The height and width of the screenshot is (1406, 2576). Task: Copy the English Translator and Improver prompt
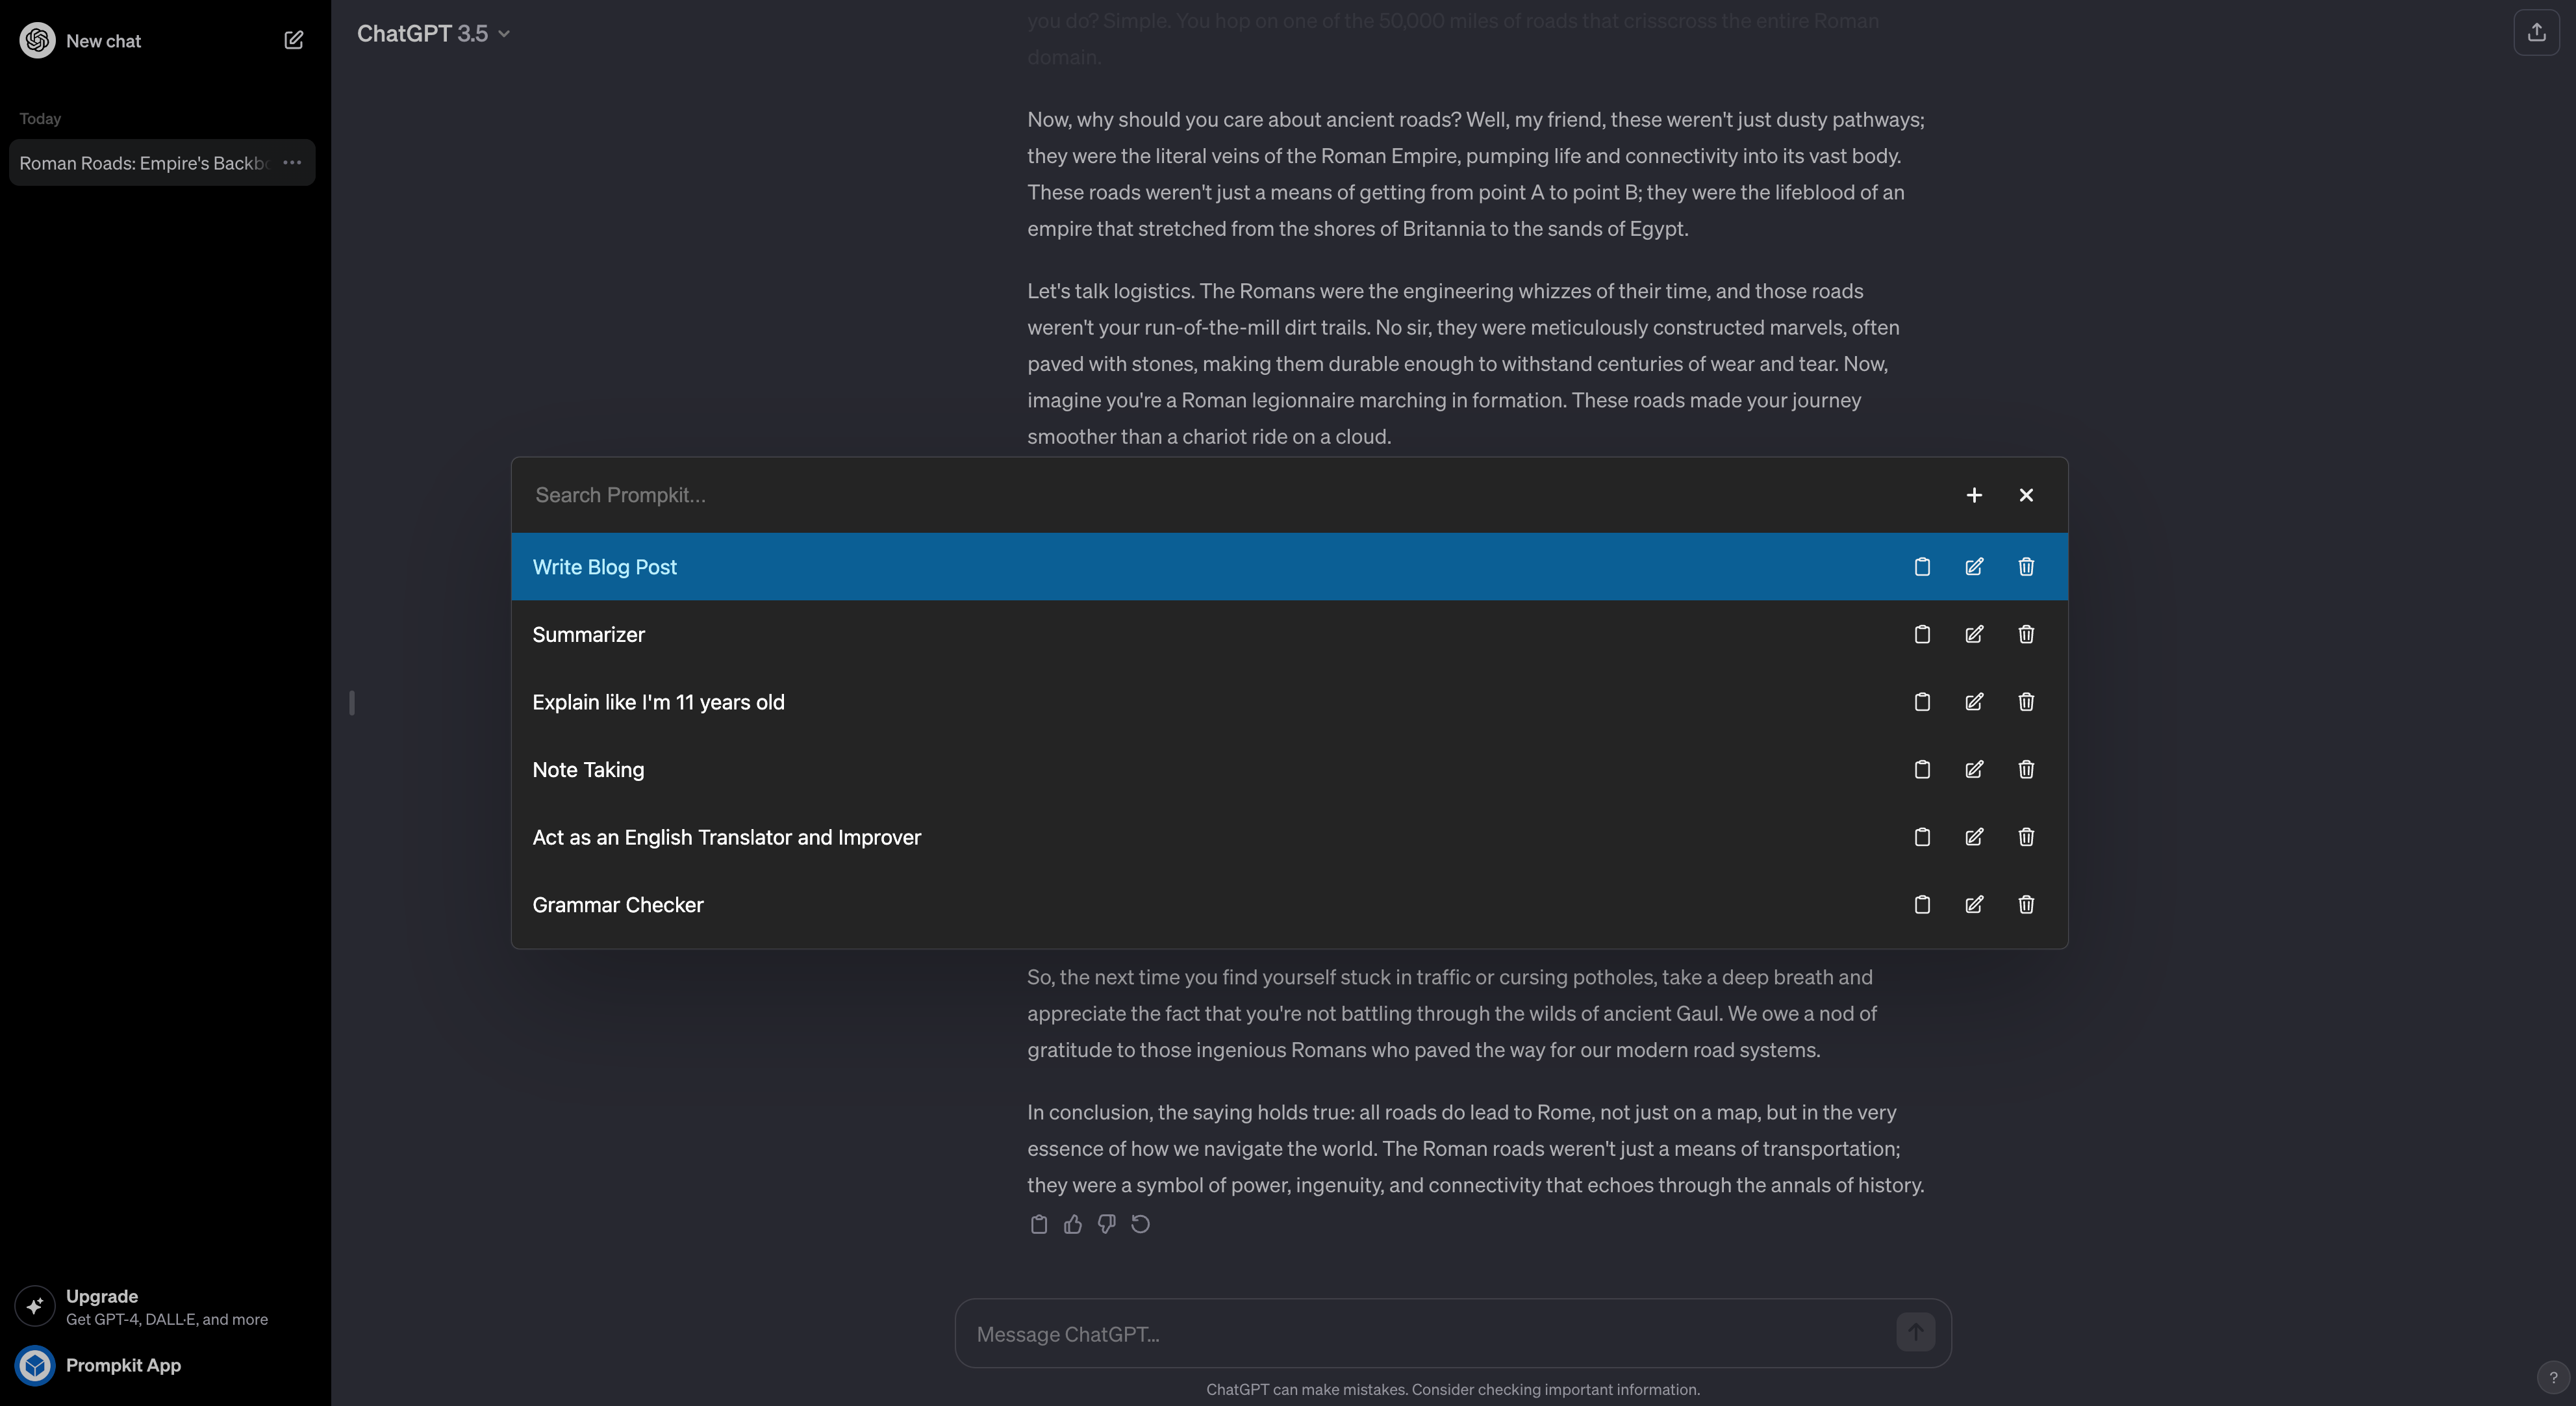[x=1921, y=837]
